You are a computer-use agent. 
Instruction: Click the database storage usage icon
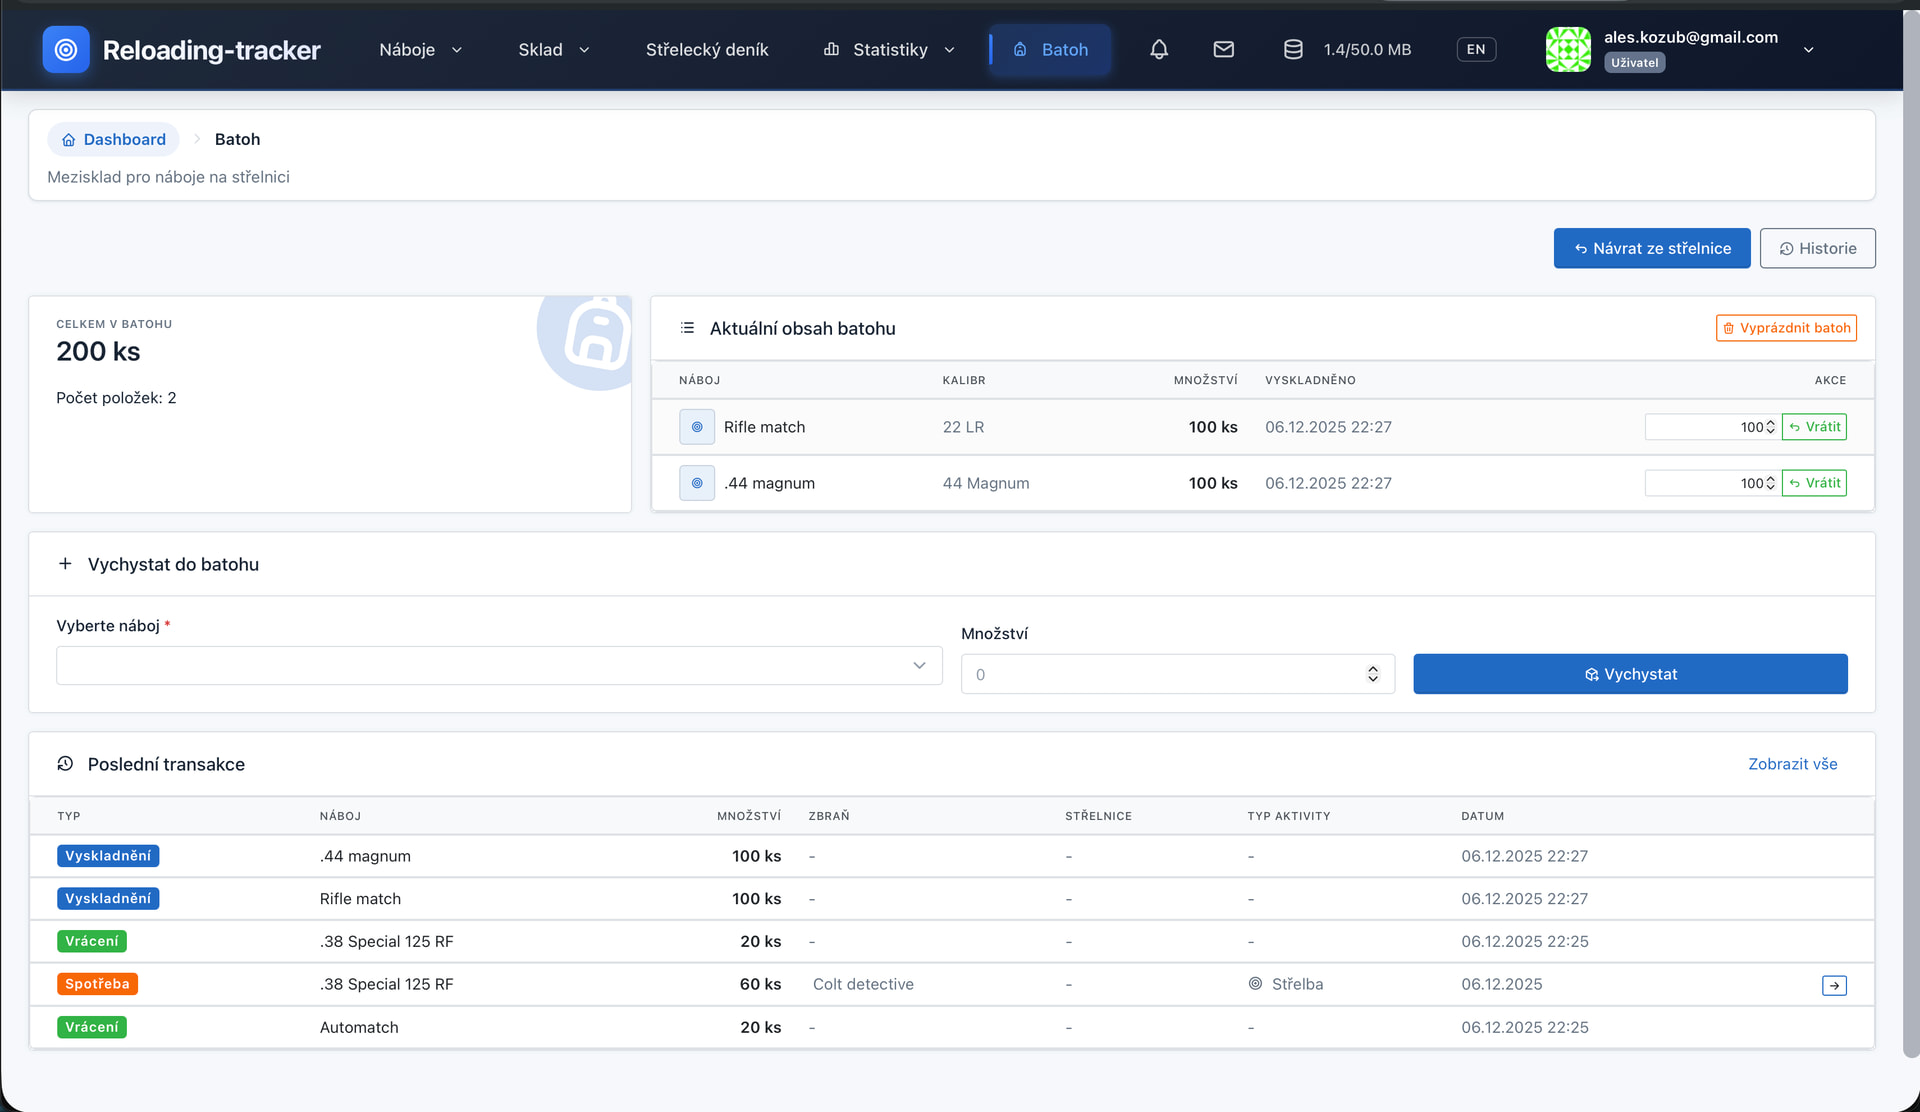(x=1293, y=49)
